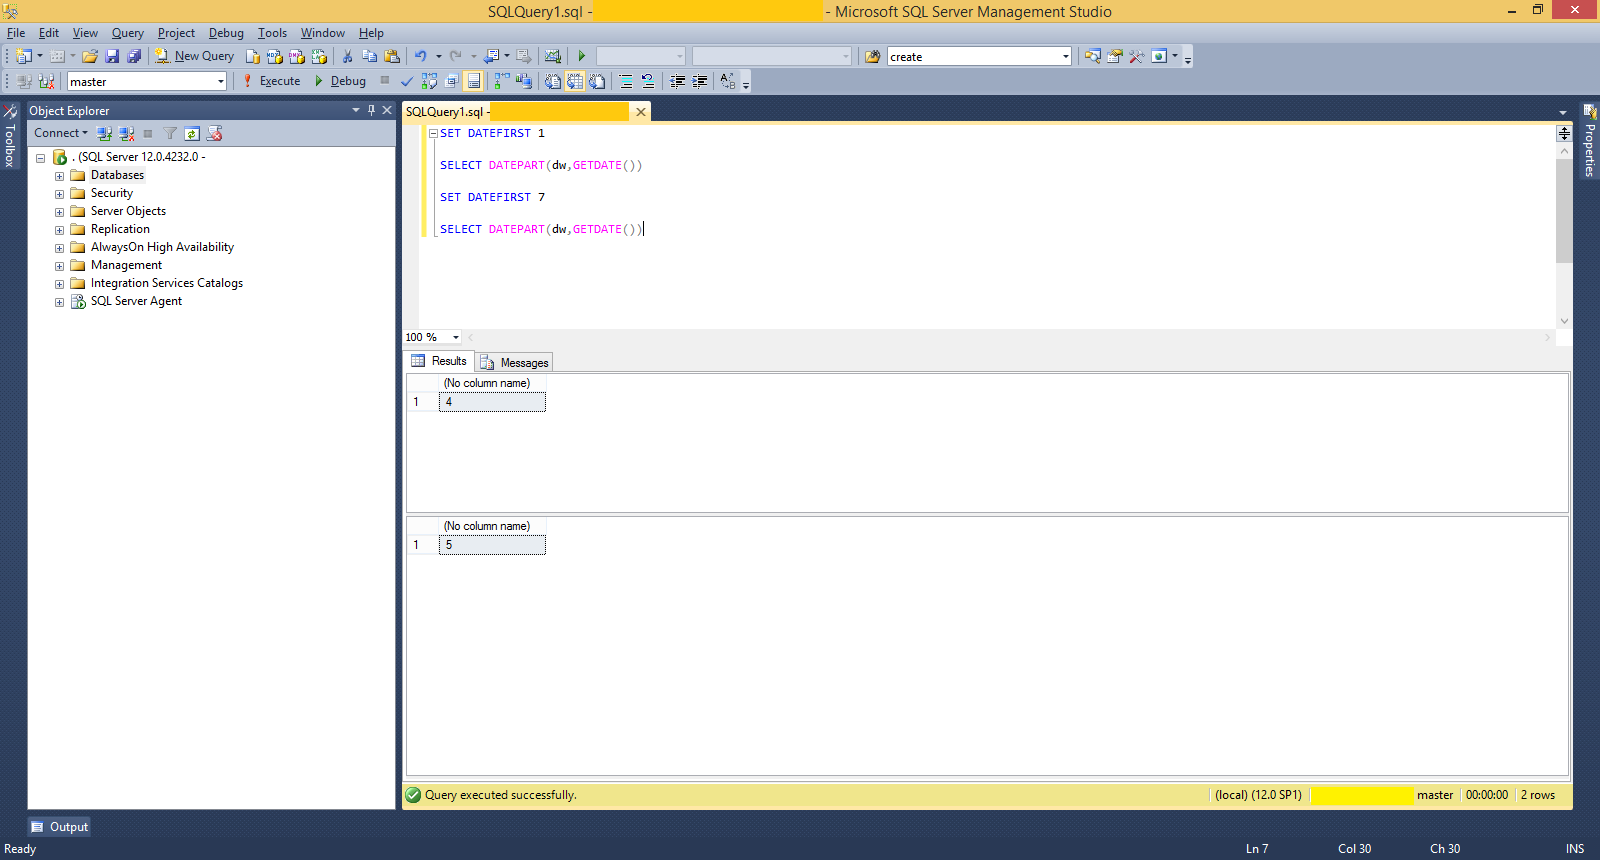Viewport: 1600px width, 860px height.
Task: Click the Open File folder icon
Action: (90, 56)
